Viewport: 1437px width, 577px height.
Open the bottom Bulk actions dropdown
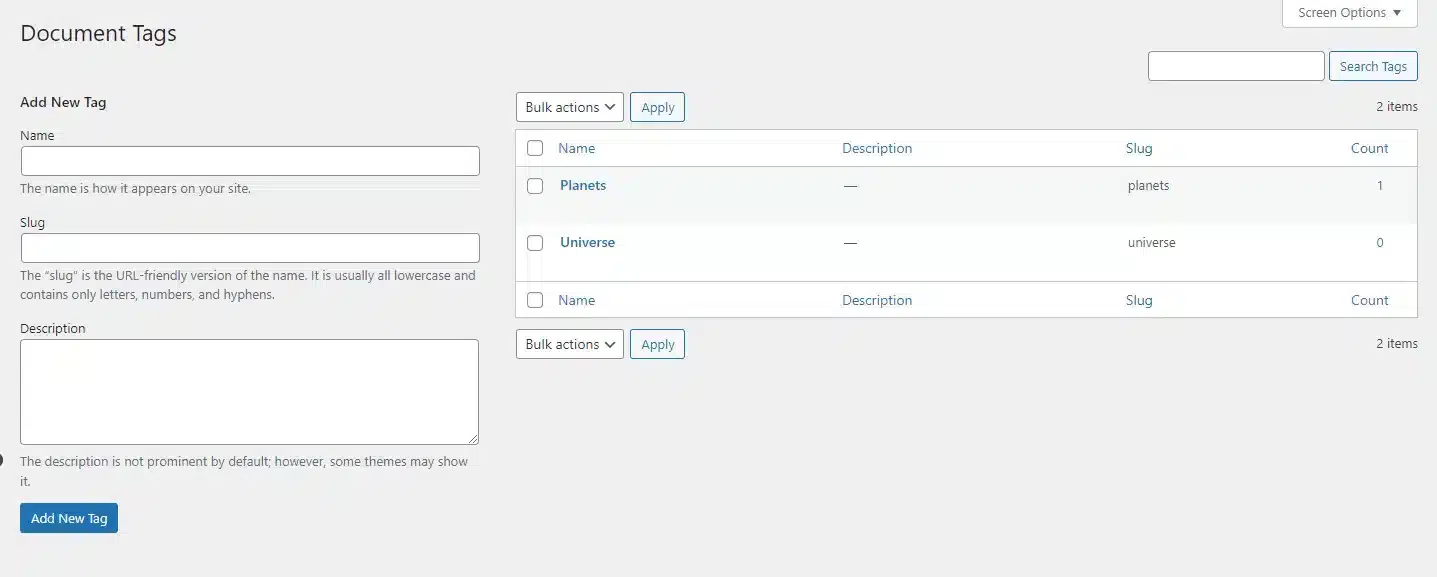[570, 344]
